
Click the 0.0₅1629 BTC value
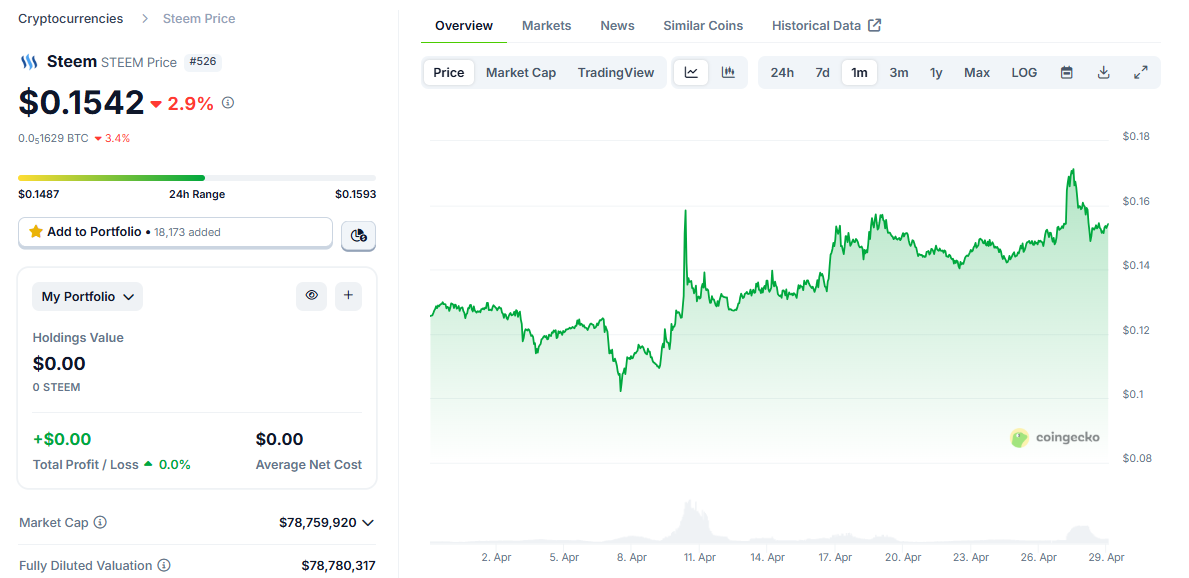click(53, 139)
